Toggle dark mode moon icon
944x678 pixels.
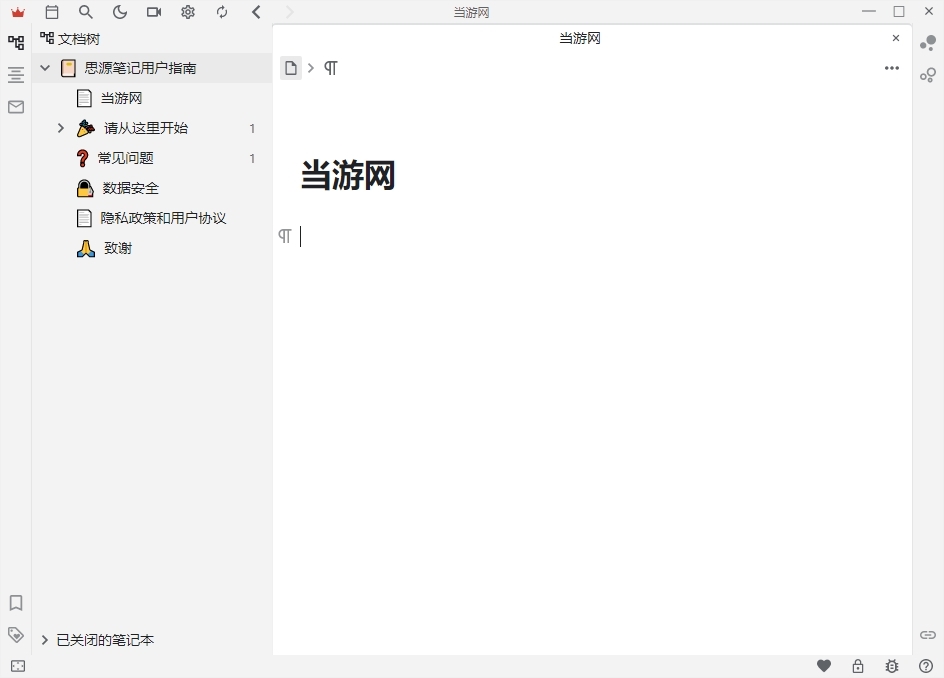pyautogui.click(x=120, y=12)
